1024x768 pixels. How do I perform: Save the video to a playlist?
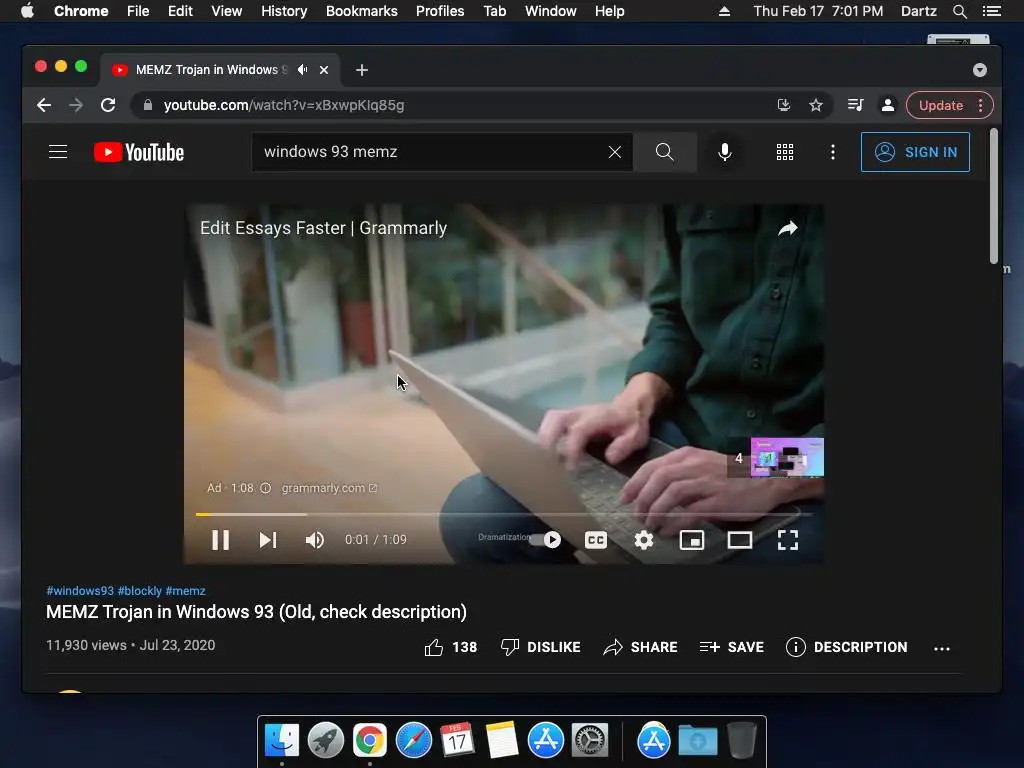731,647
